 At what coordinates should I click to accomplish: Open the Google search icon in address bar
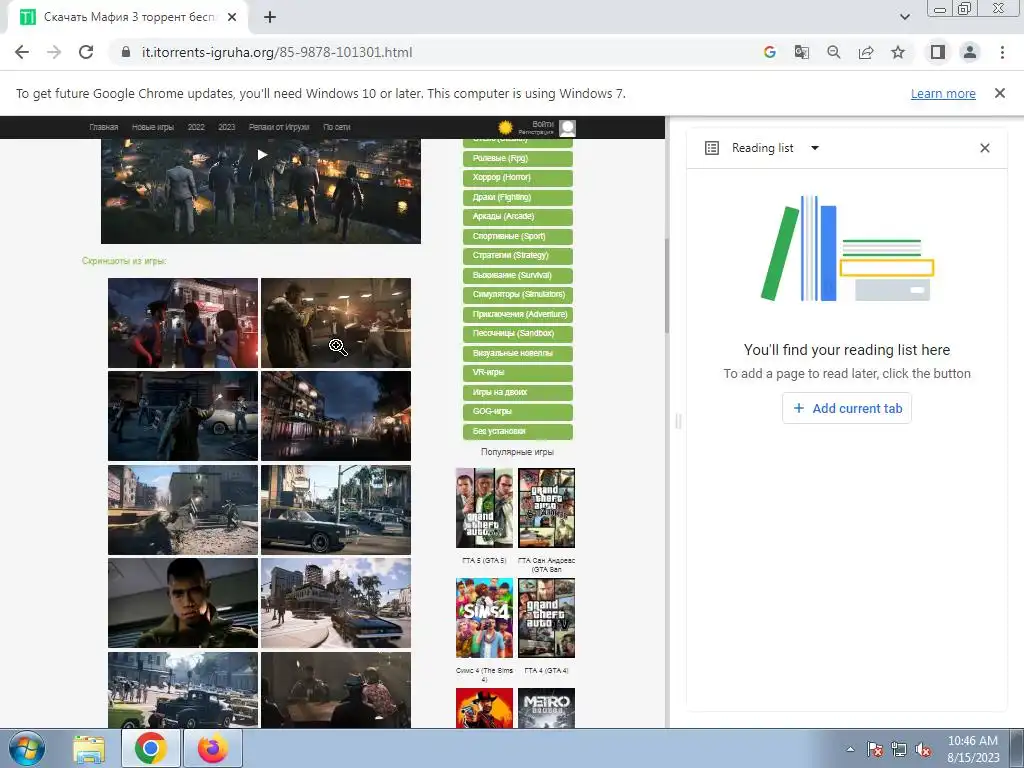pos(770,52)
